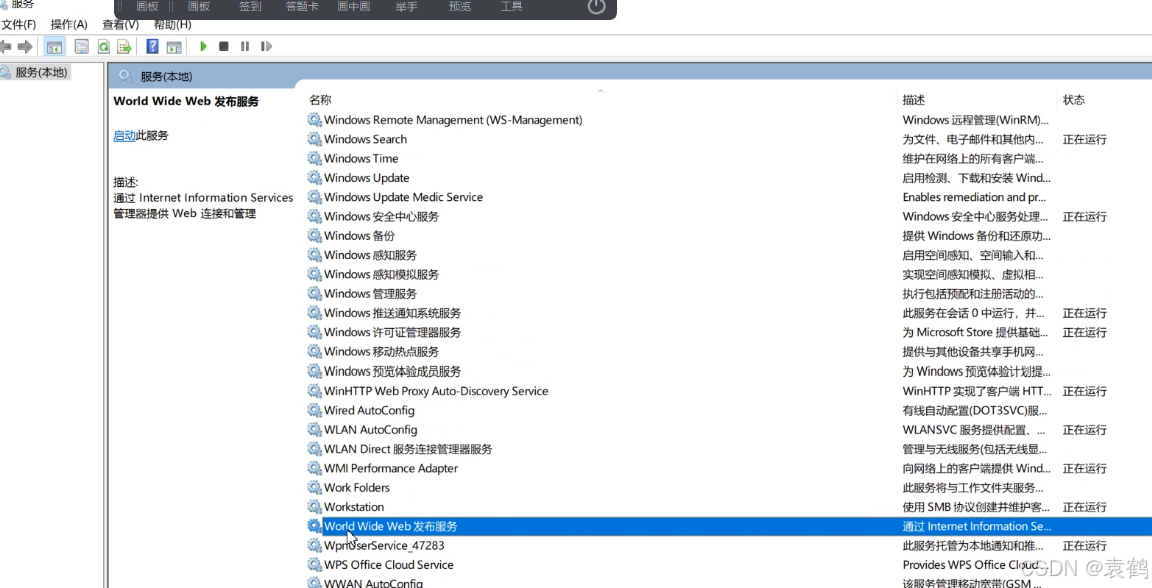1152x588 pixels.
Task: Click the 服务(本地) header in the right pane
Action: (166, 76)
